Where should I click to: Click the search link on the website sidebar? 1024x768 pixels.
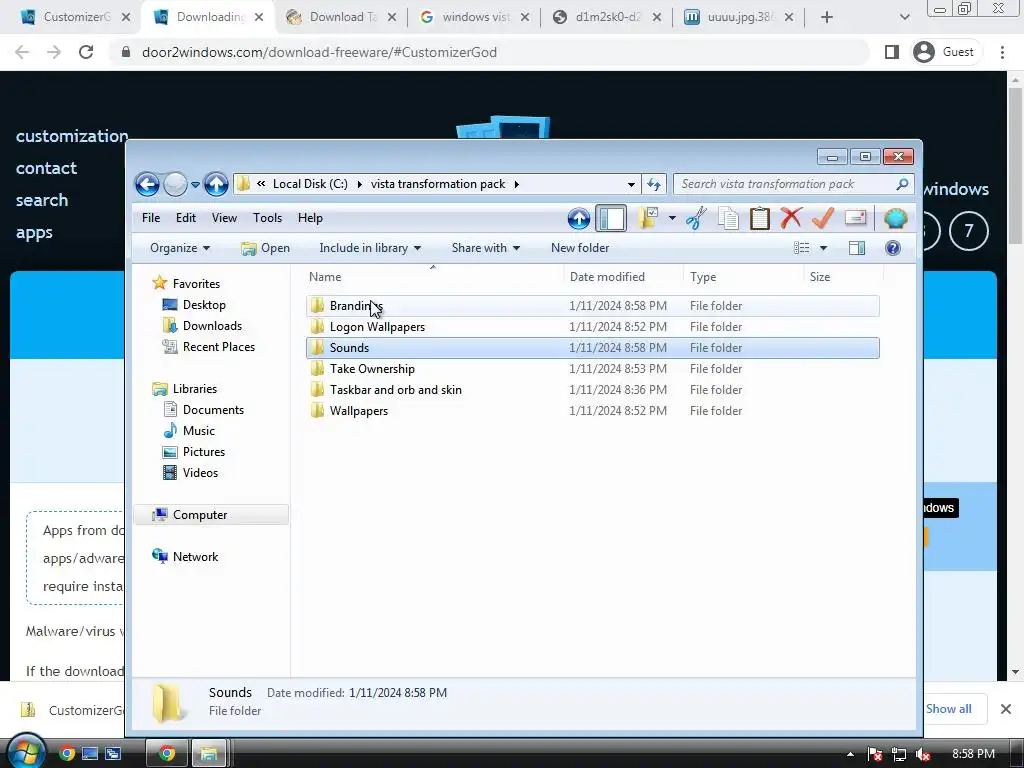point(42,200)
